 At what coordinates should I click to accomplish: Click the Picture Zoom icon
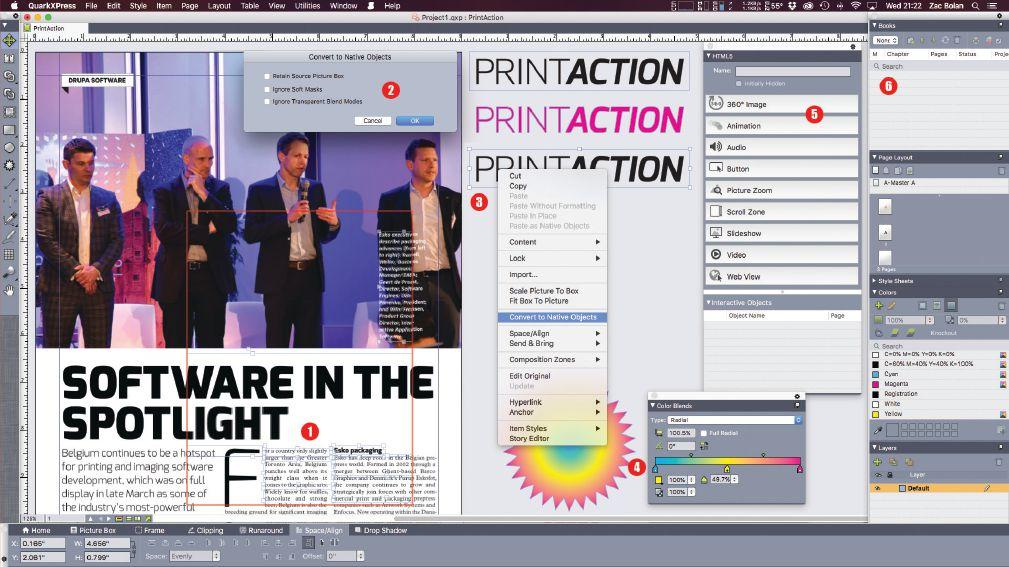click(x=716, y=190)
